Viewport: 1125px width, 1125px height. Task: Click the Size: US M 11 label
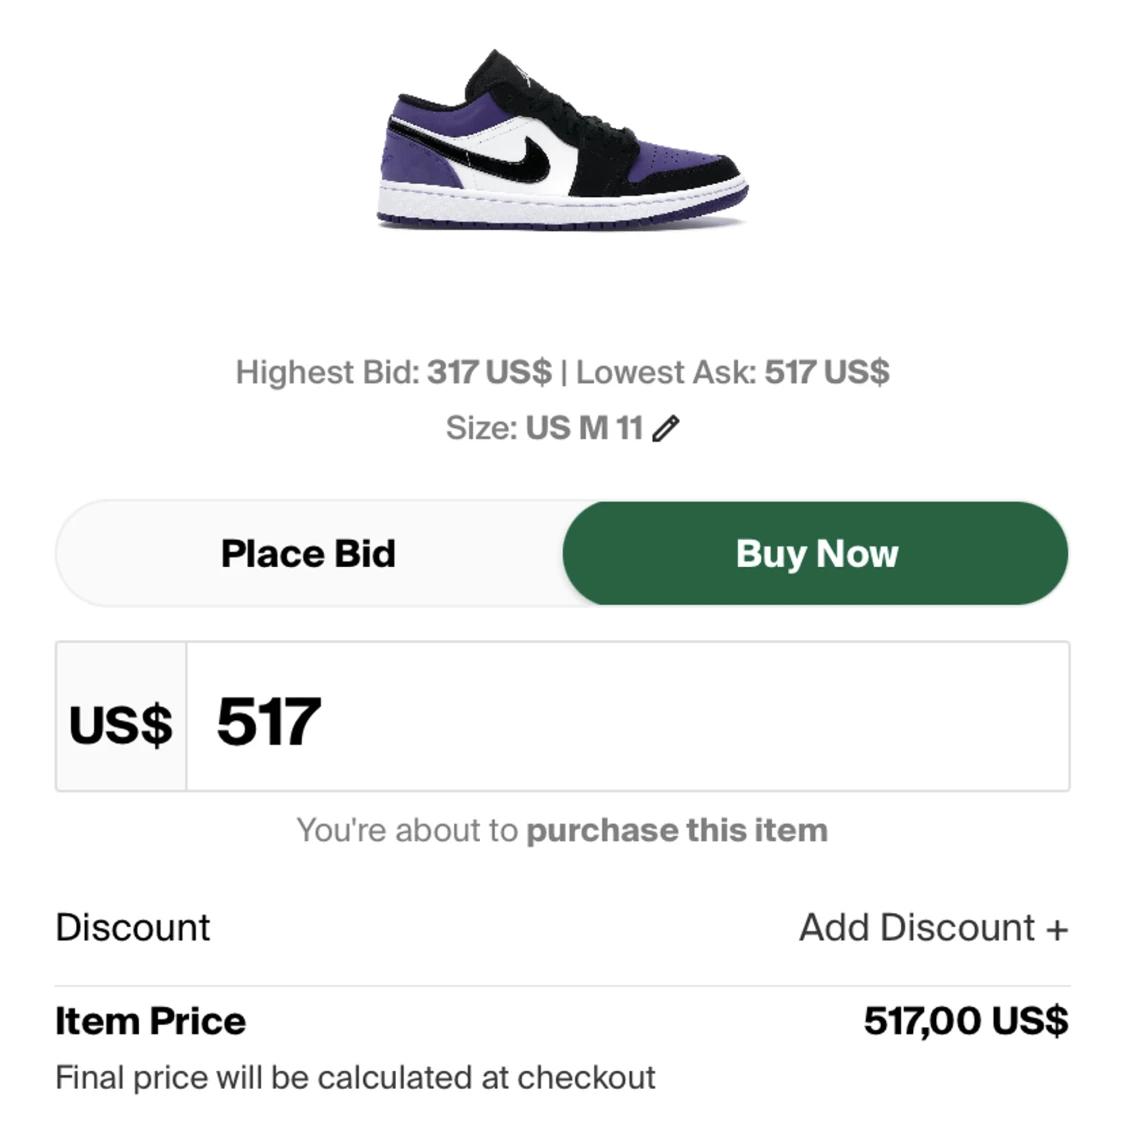point(545,426)
